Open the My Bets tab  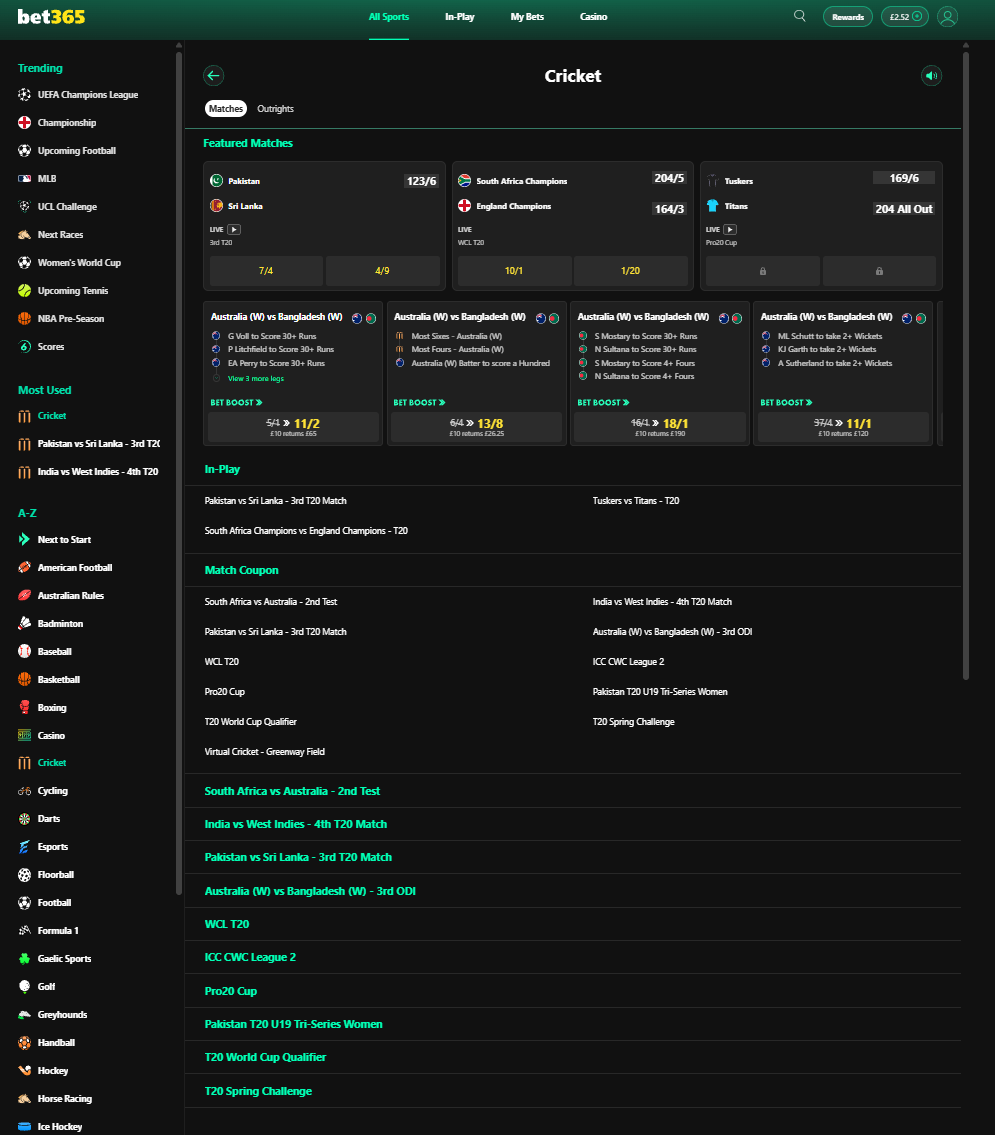(527, 17)
